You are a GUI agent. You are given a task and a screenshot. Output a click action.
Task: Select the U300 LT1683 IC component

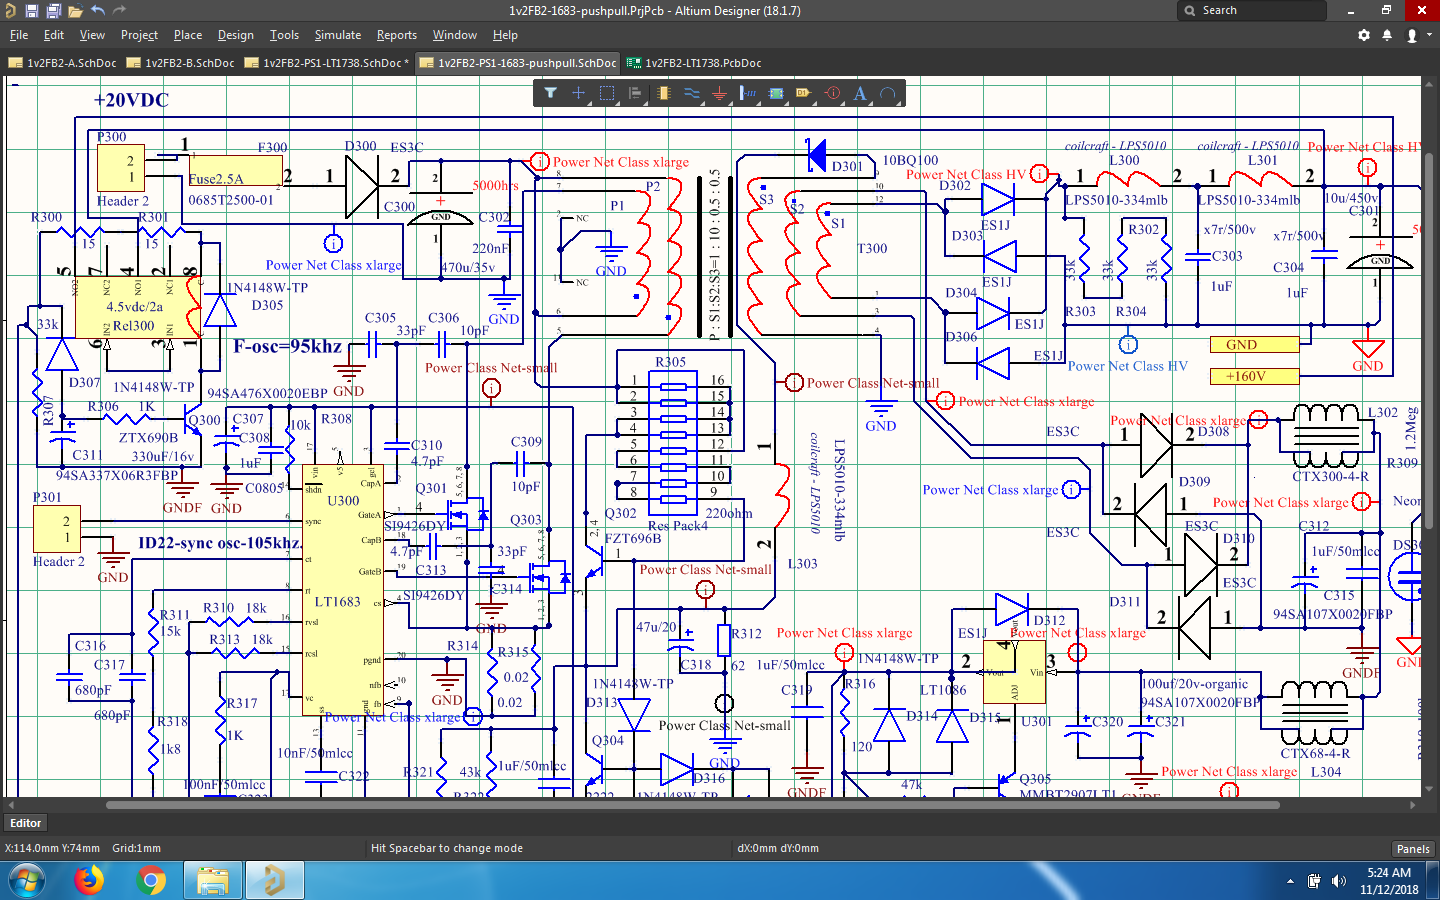pyautogui.click(x=342, y=590)
